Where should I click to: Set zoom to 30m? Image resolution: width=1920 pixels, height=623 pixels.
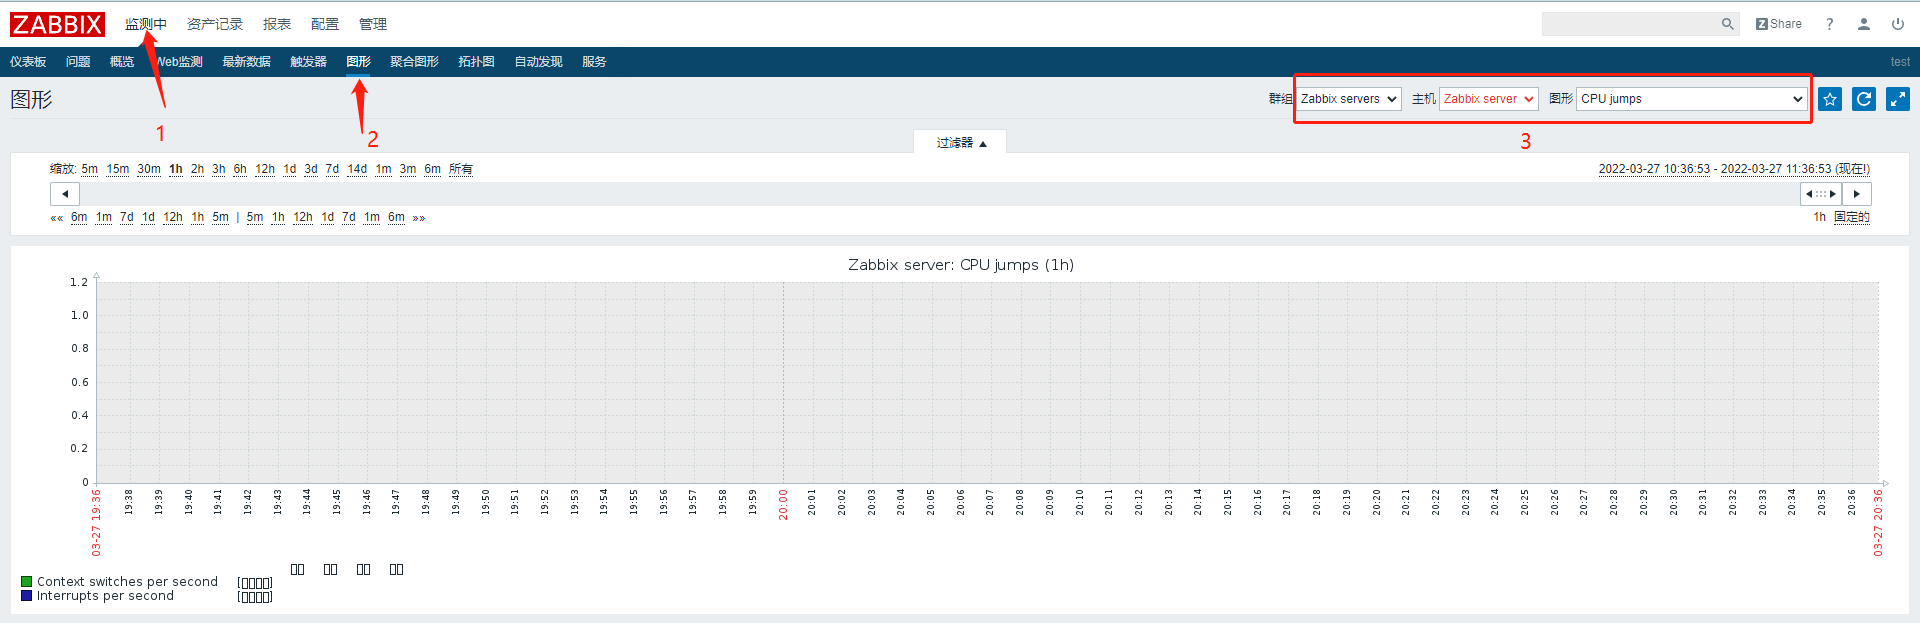pyautogui.click(x=149, y=169)
